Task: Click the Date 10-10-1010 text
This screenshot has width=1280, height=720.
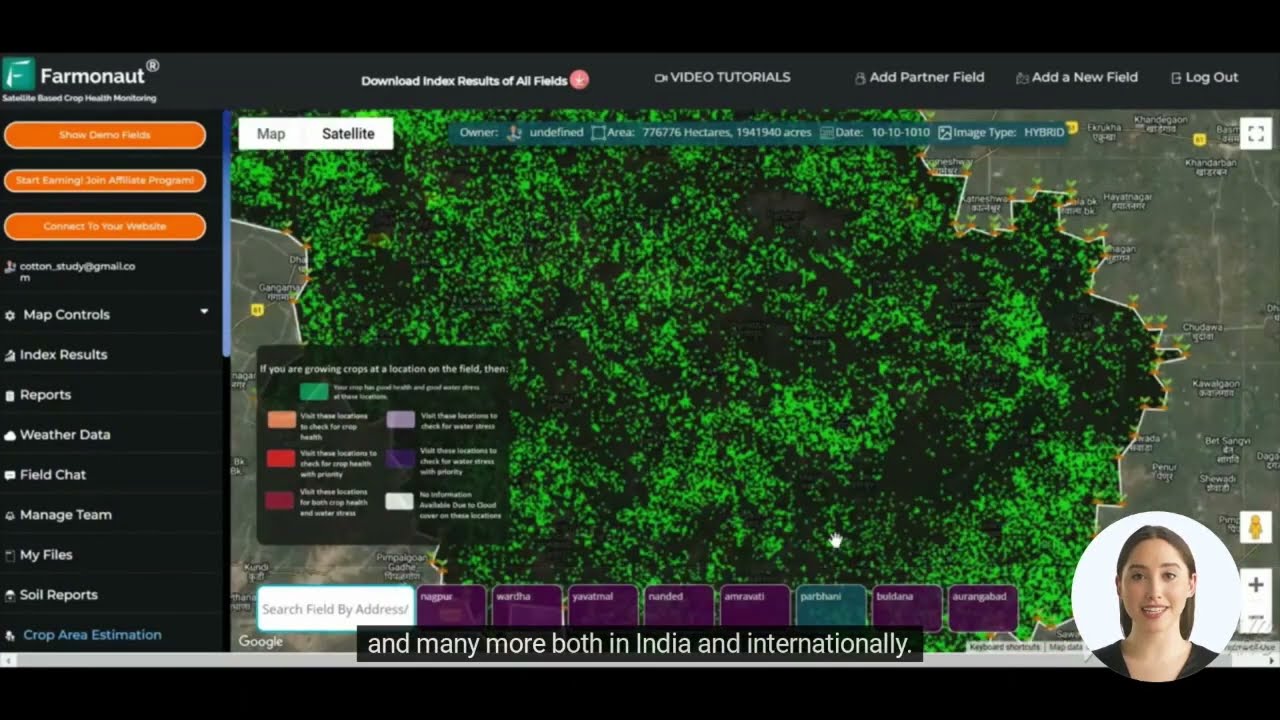Action: pos(883,132)
